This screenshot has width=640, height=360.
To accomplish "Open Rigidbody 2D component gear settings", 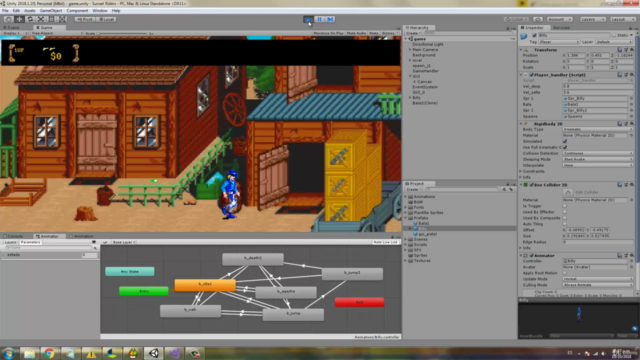I will point(632,123).
